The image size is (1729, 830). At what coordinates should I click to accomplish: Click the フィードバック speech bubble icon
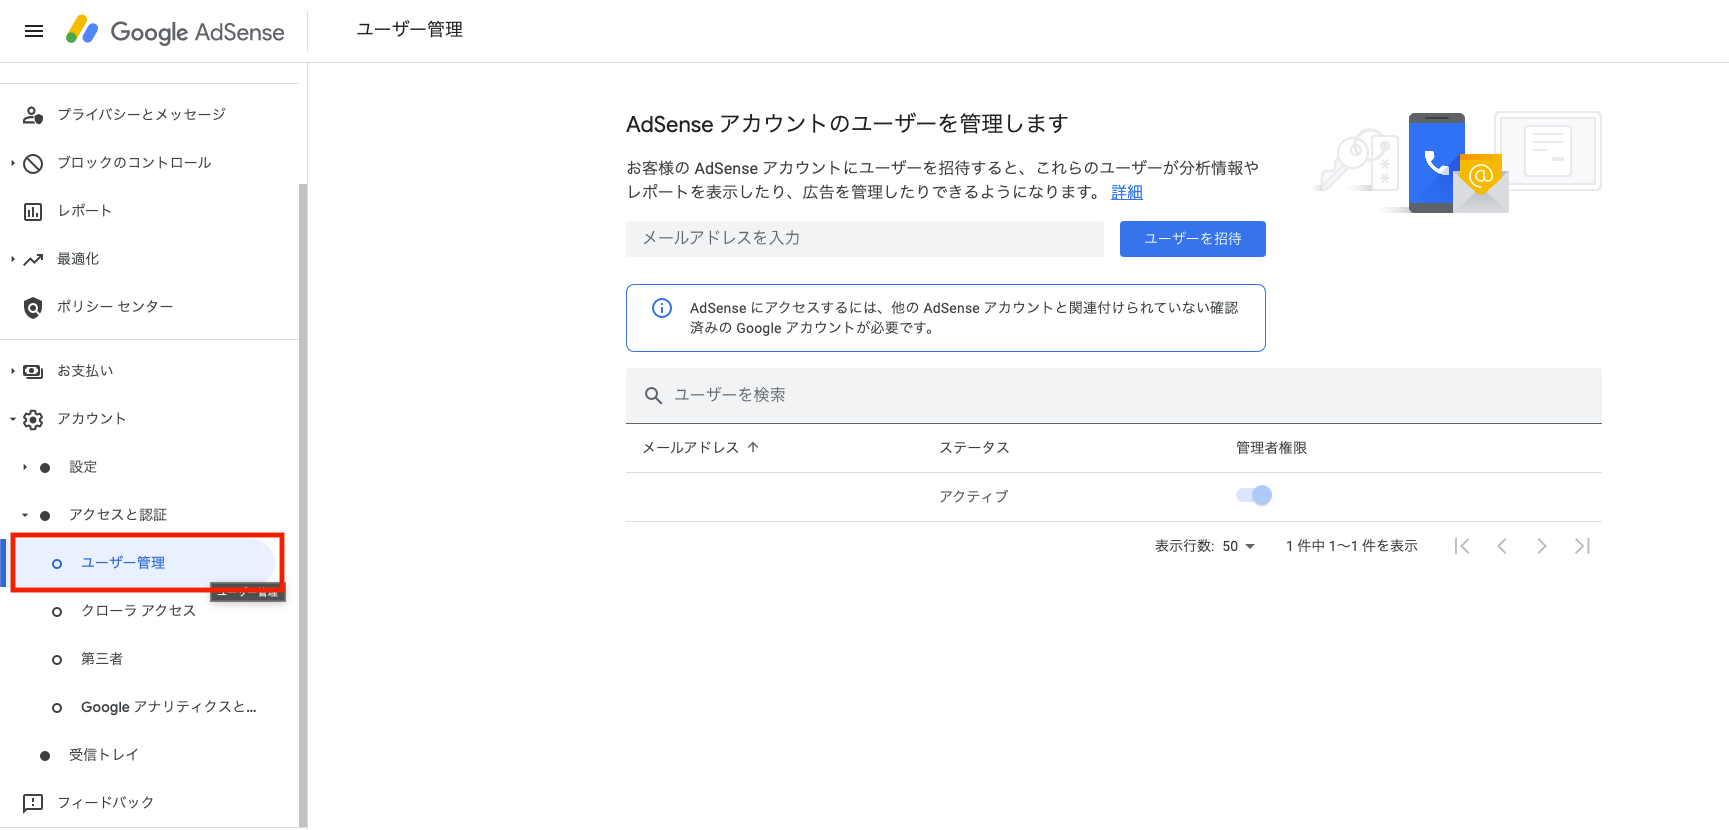33,803
